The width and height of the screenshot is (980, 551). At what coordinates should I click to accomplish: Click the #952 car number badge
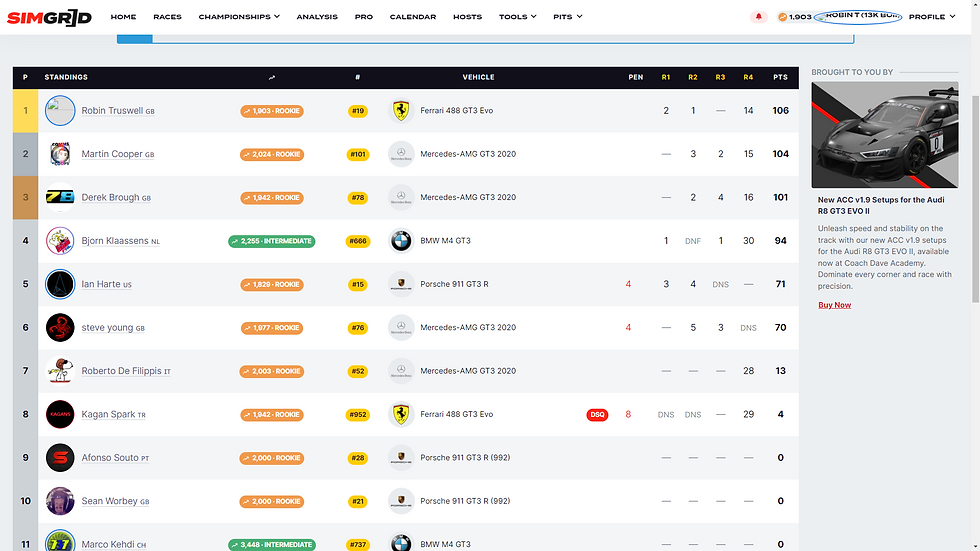pos(358,415)
